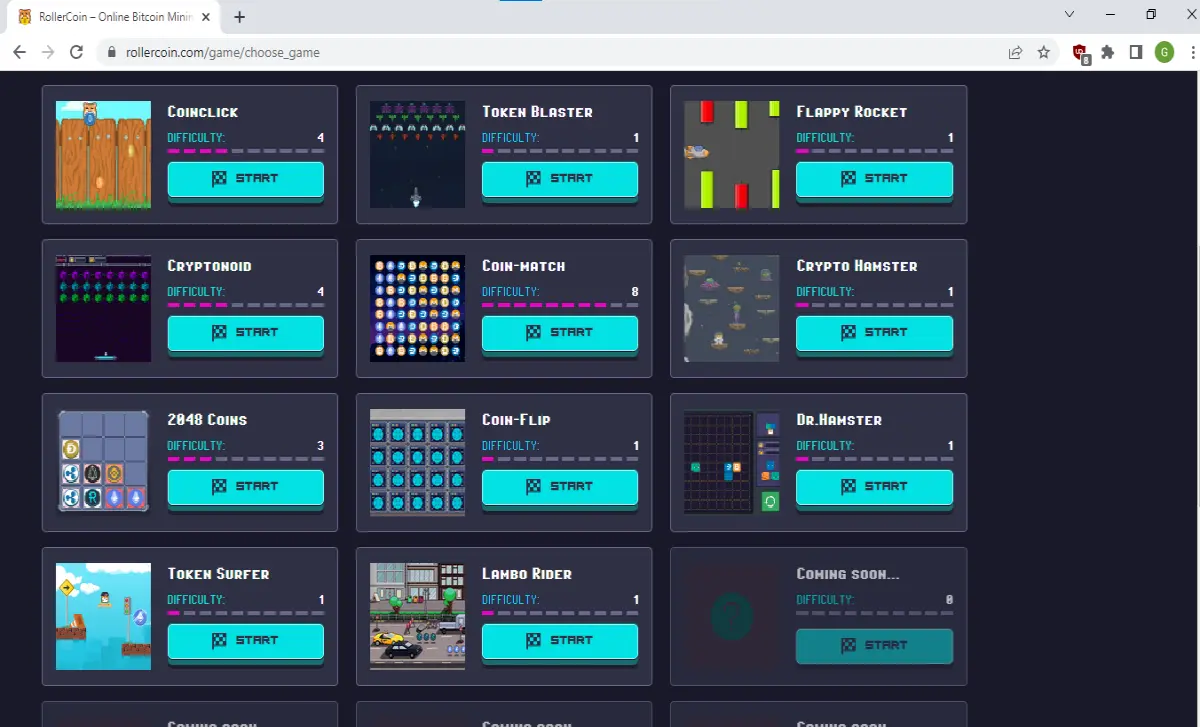Viewport: 1200px width, 727px height.
Task: Open the browser side panel
Action: coord(1136,52)
